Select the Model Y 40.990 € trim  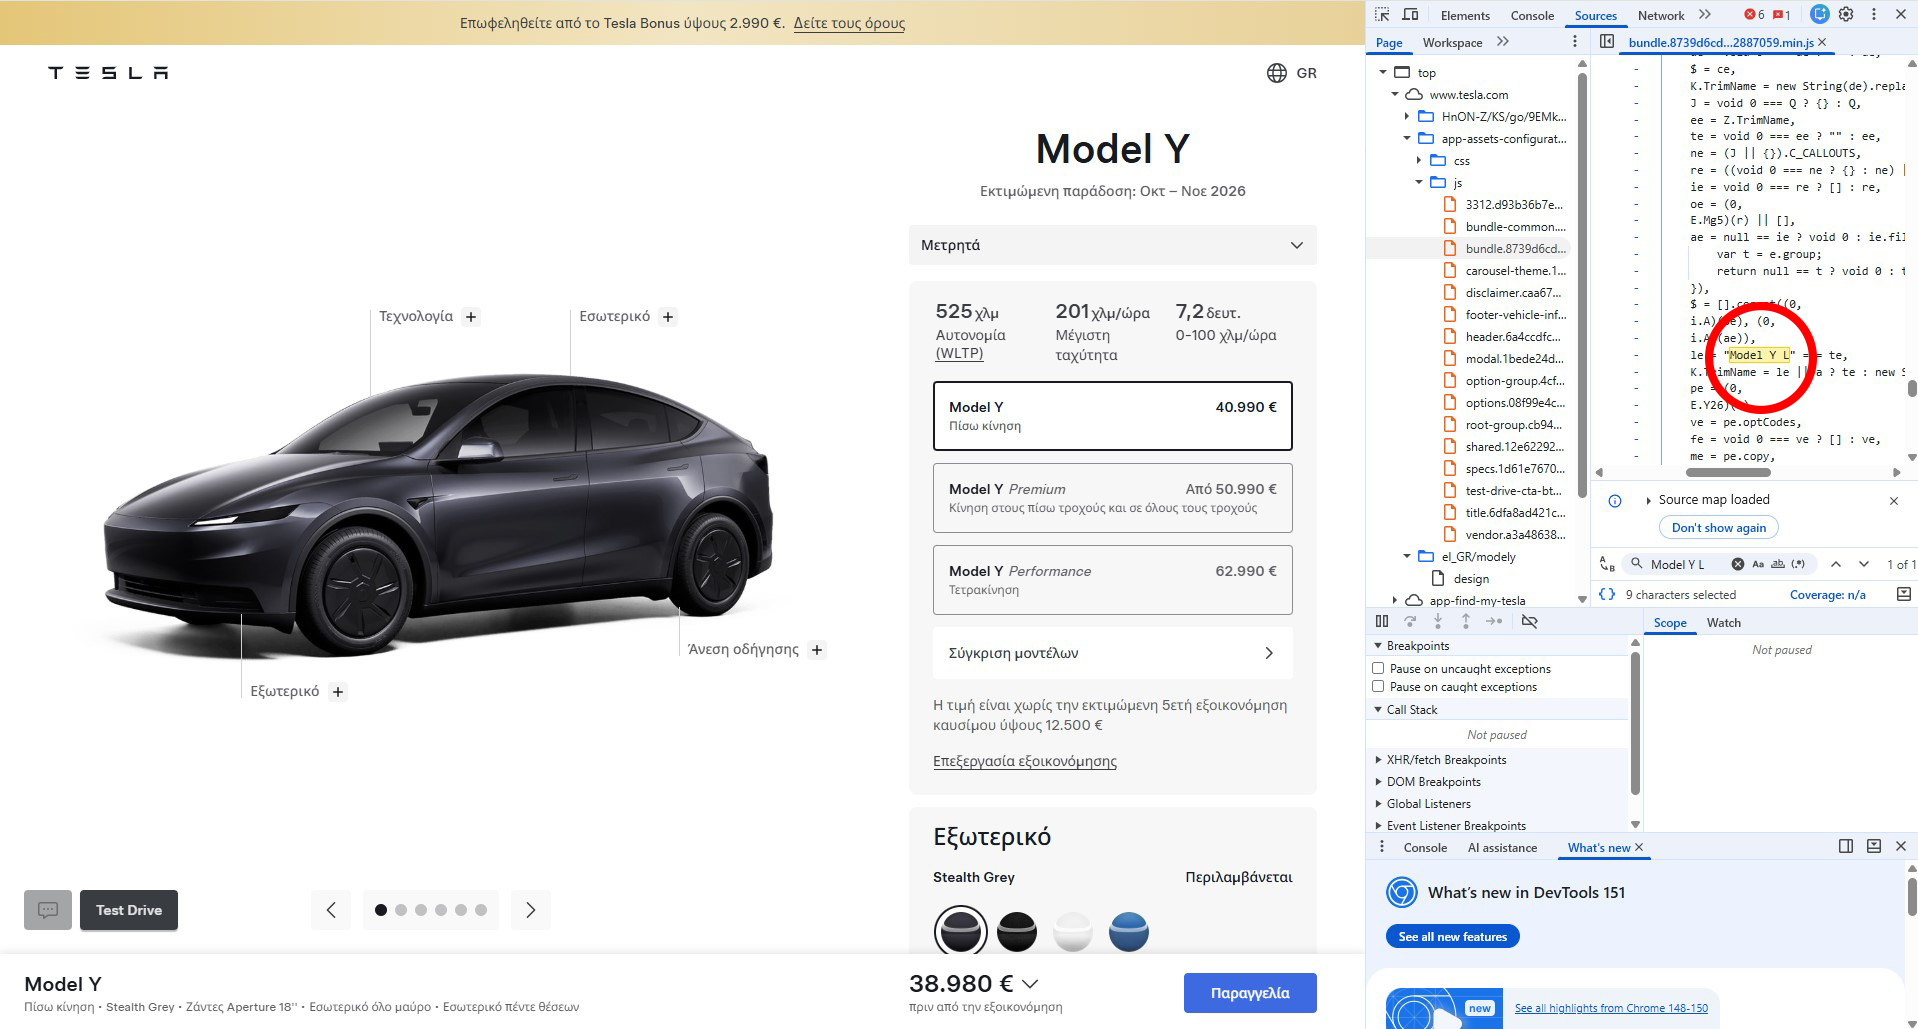(1112, 416)
